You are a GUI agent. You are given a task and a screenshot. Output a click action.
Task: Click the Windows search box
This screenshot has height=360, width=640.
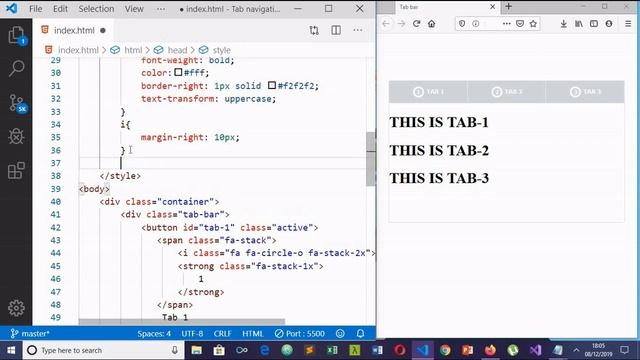pos(104,350)
